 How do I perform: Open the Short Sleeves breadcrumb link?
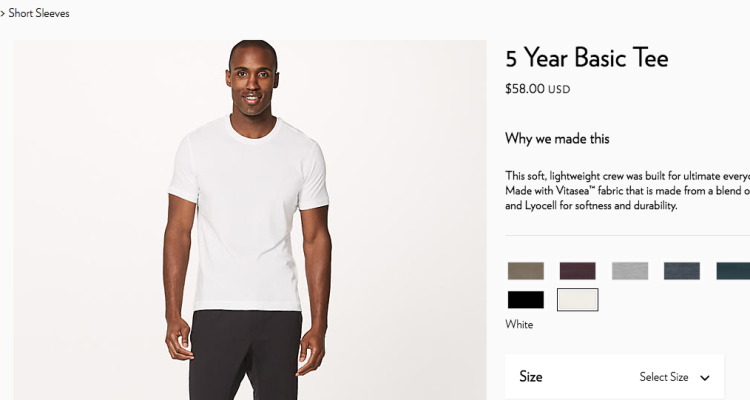39,13
